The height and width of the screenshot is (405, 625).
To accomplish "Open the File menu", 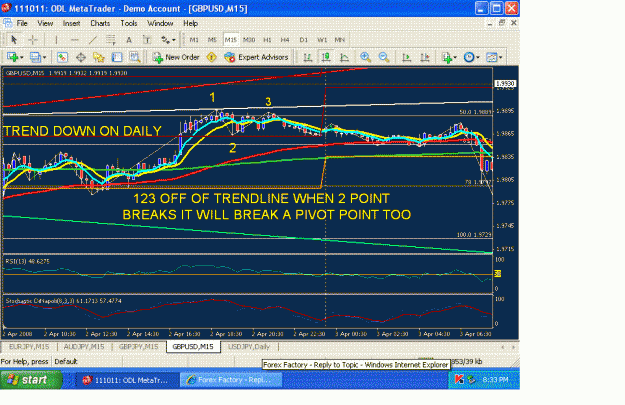I will point(22,23).
